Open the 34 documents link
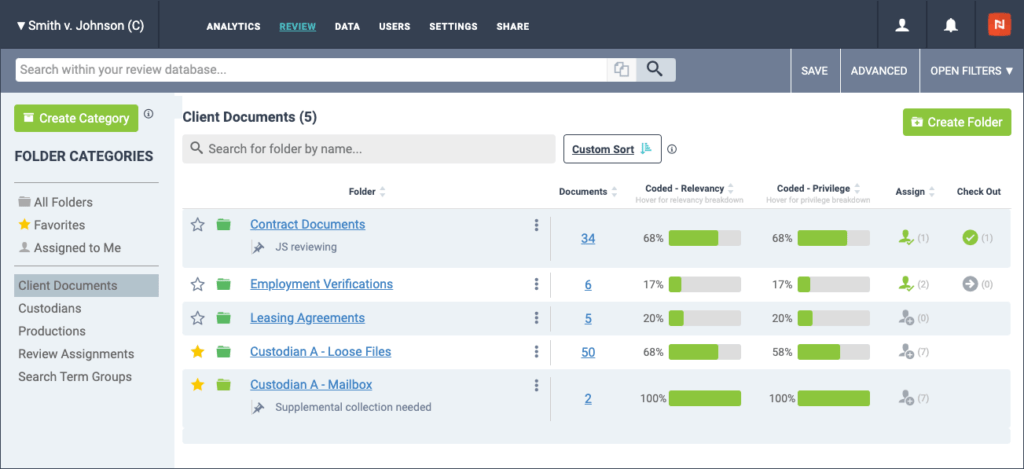1024x469 pixels. coord(588,238)
